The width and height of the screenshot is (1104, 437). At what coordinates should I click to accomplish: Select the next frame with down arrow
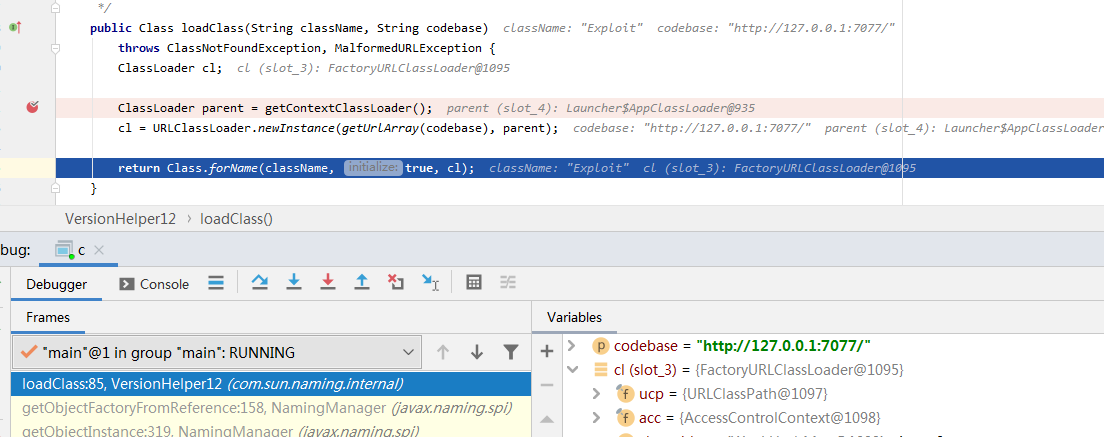tap(477, 352)
